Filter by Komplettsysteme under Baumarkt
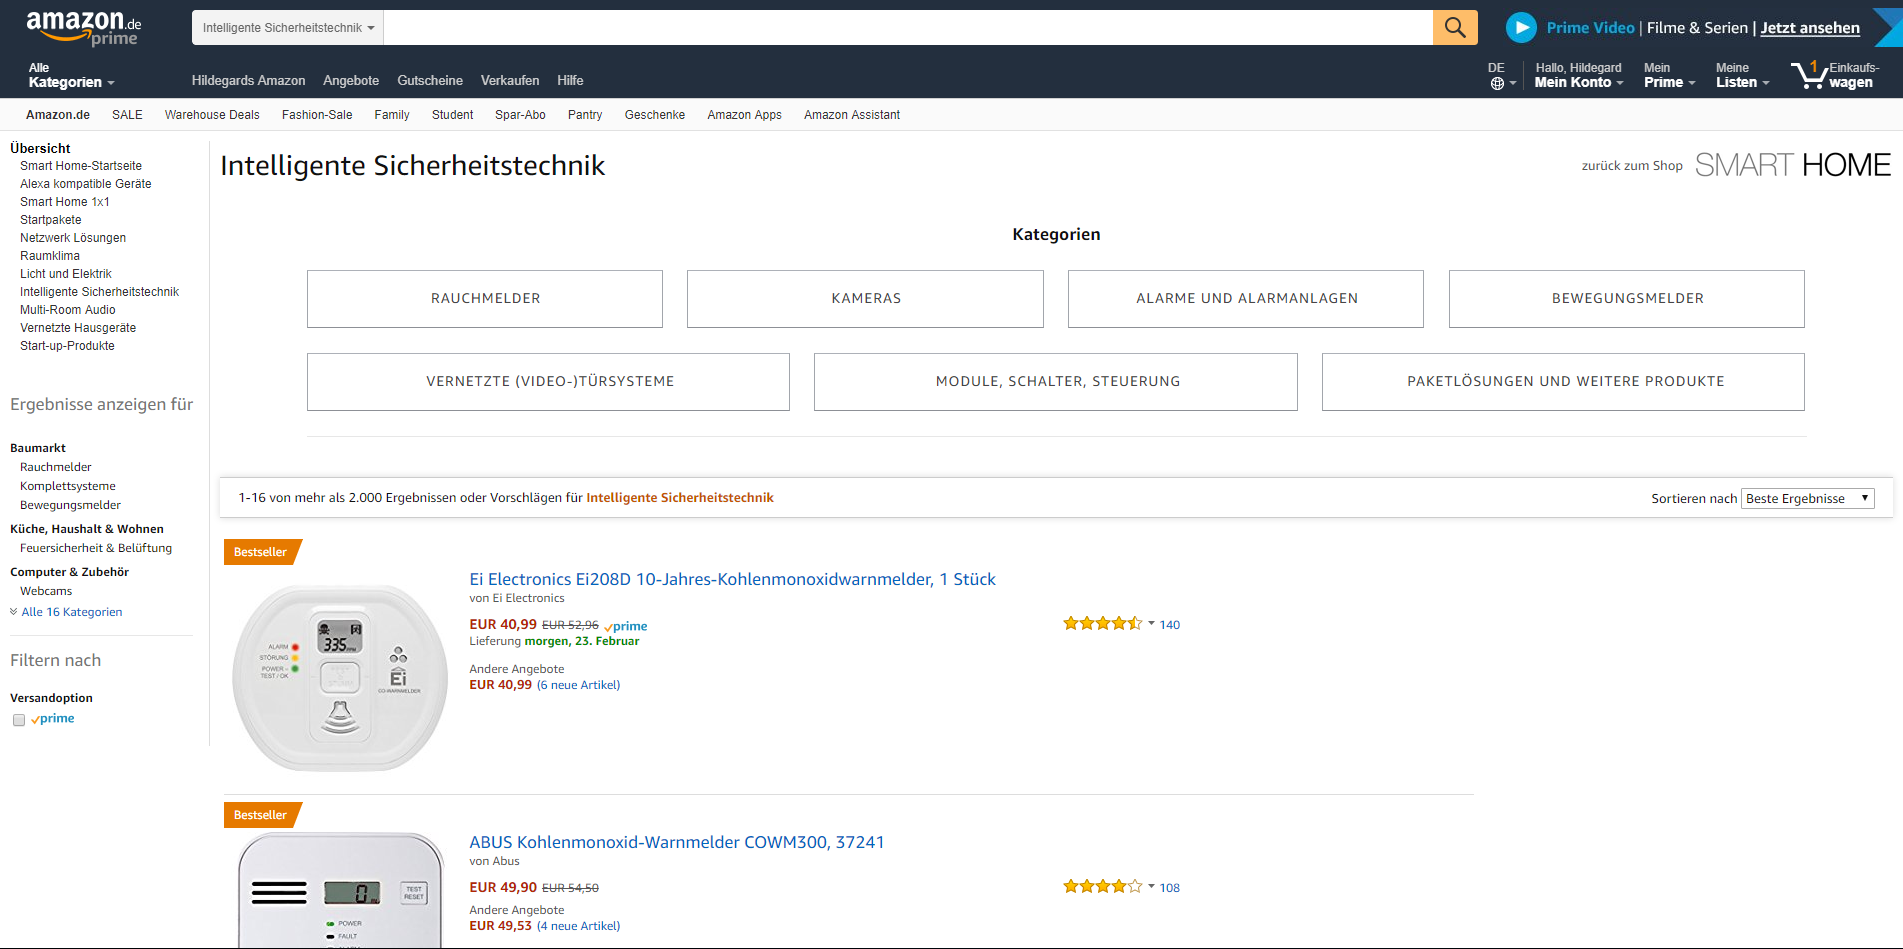This screenshot has width=1903, height=949. (x=68, y=486)
